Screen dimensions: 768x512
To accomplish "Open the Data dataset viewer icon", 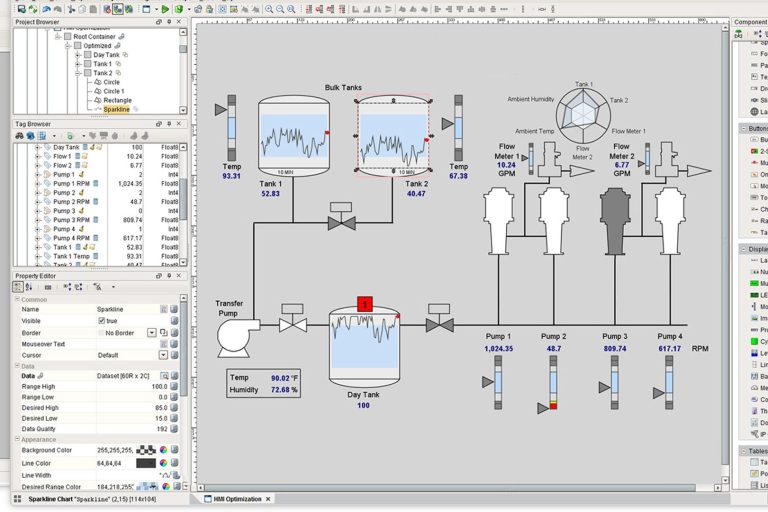I will click(163, 376).
